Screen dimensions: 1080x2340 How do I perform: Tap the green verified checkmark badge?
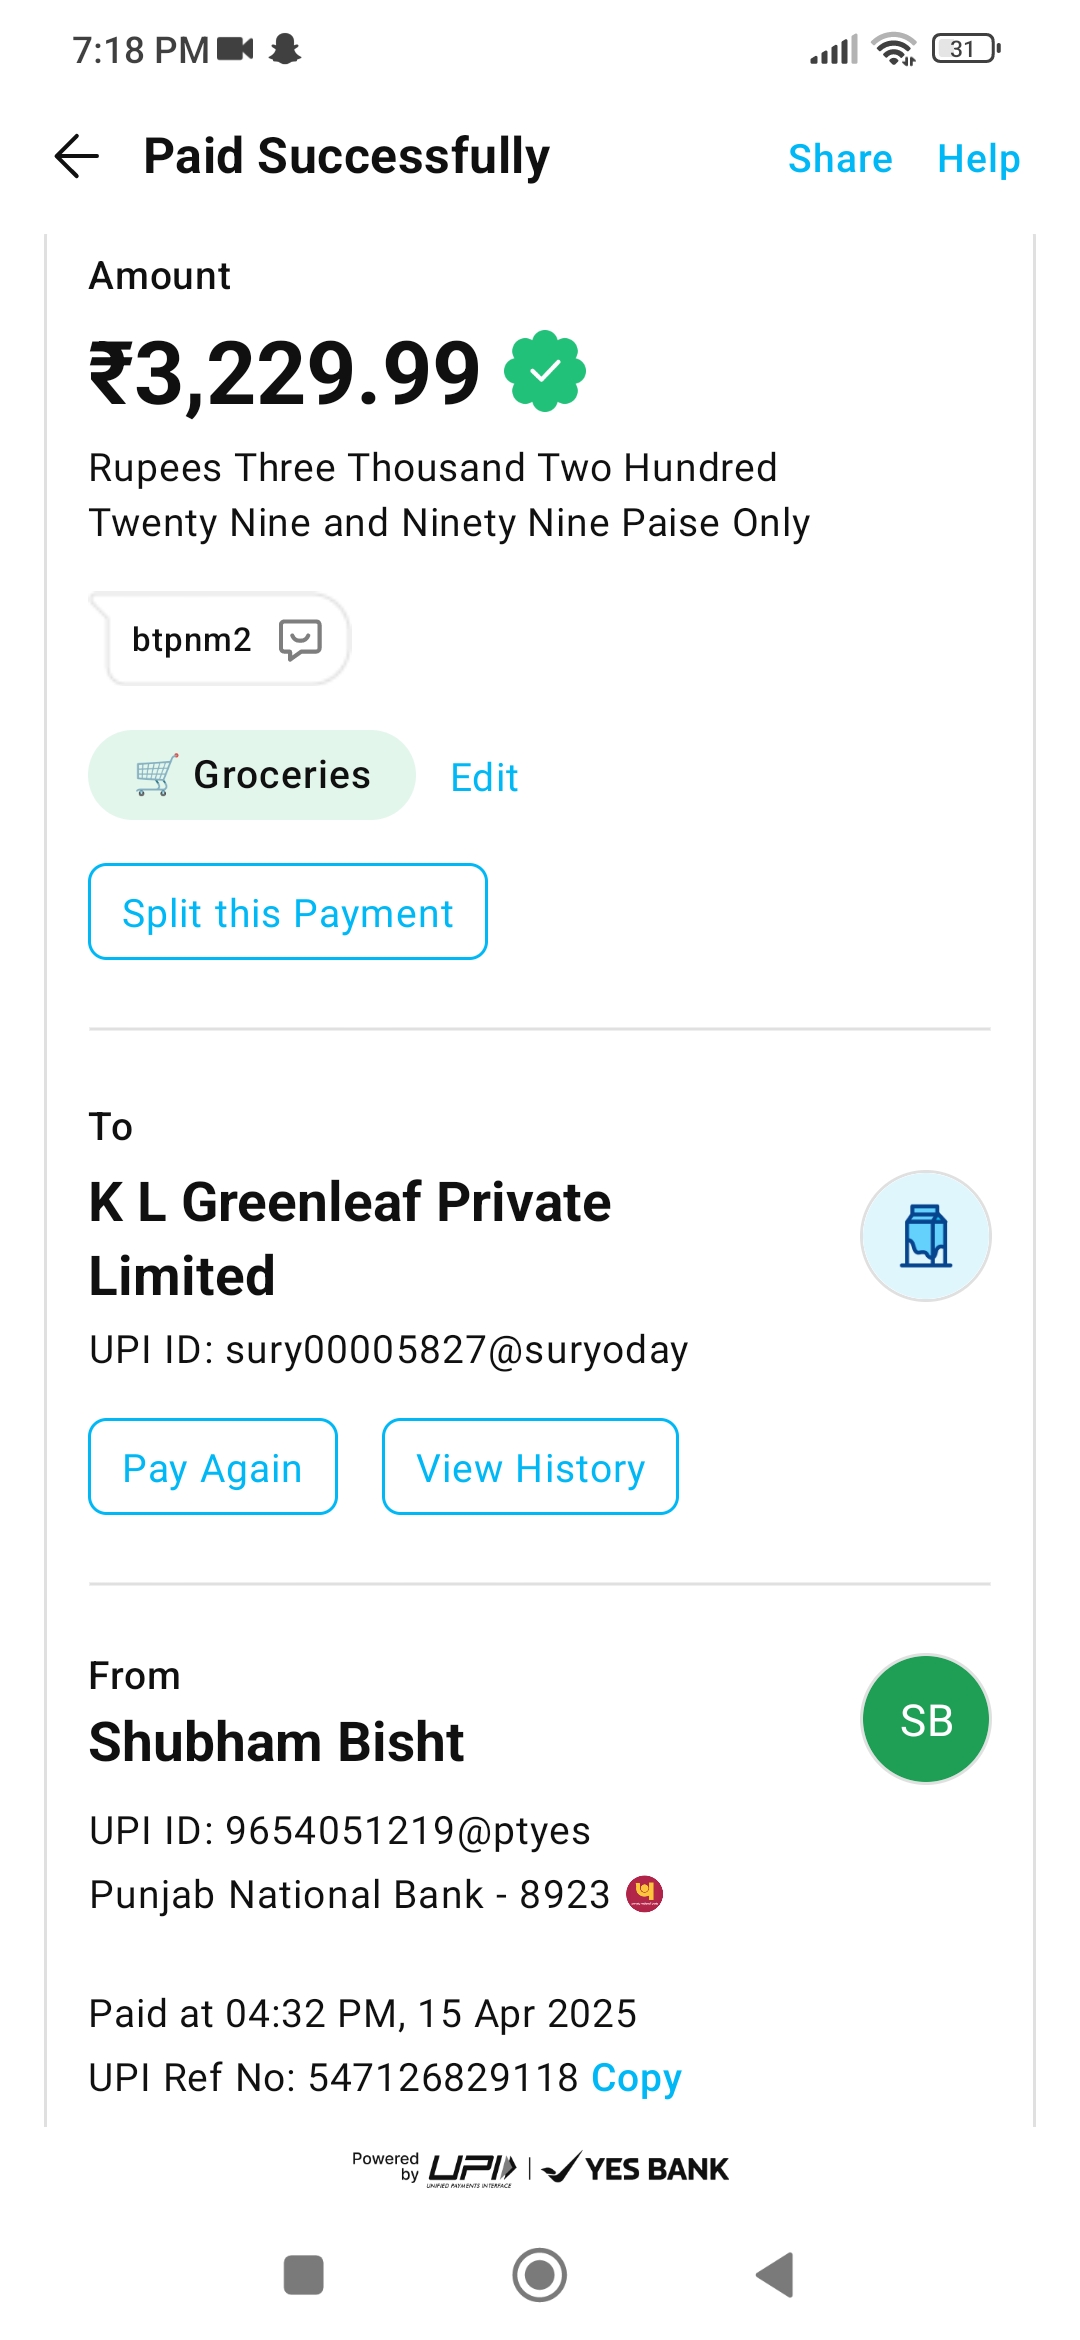(x=545, y=371)
